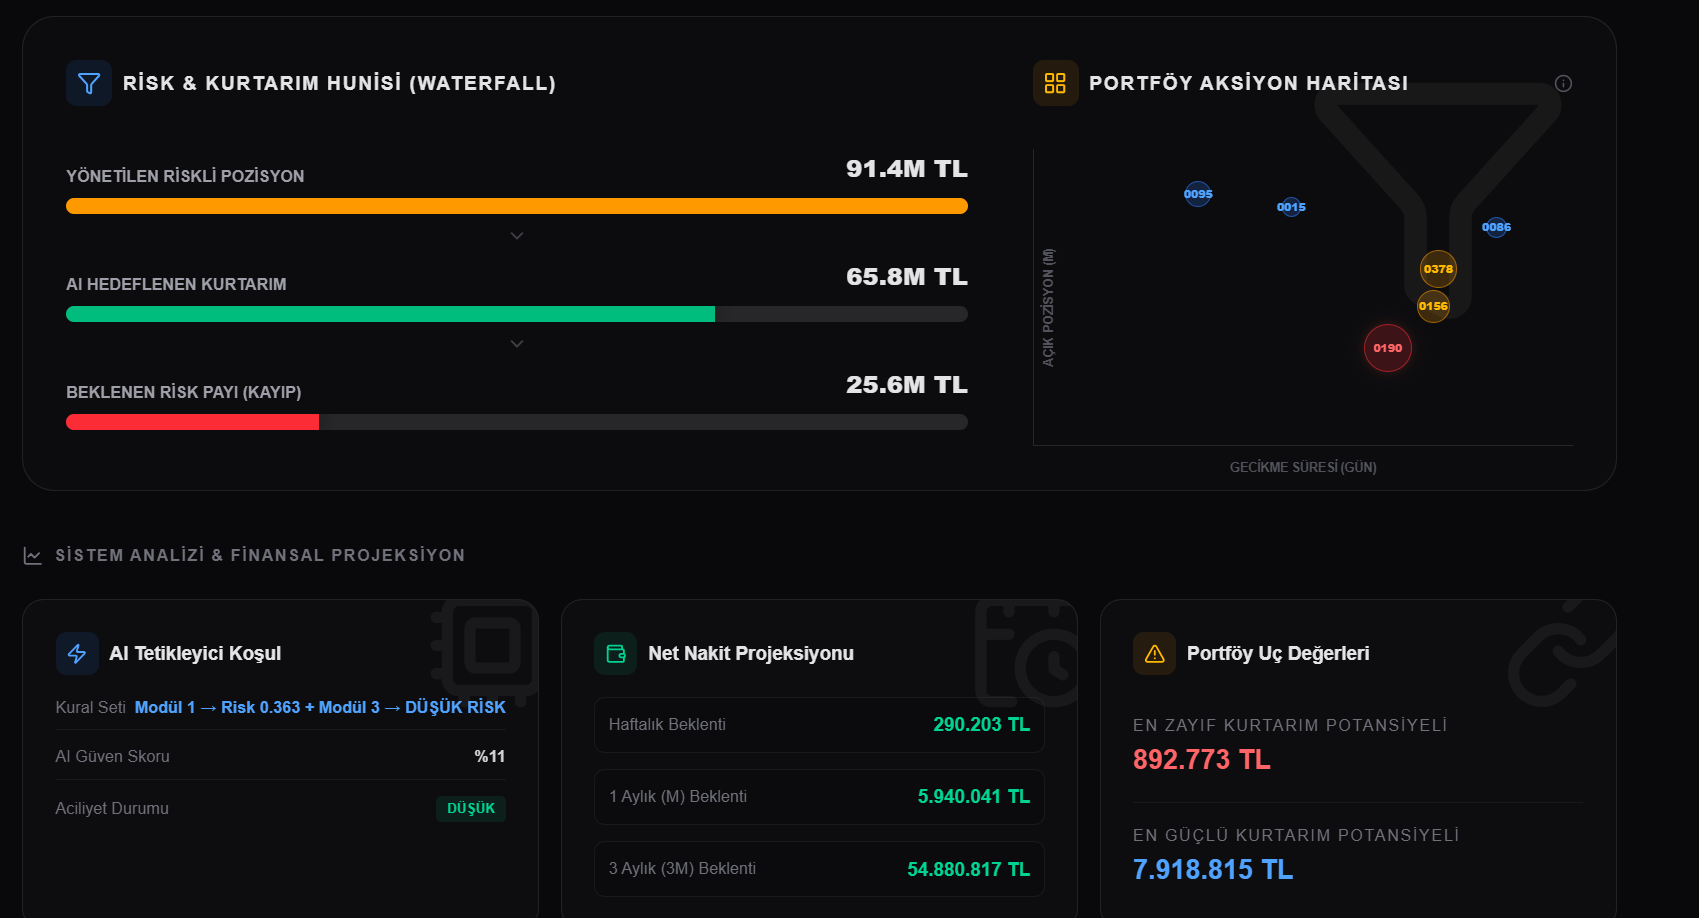
Task: Click the warning triangle icon of Portföy Uç Değerleri
Action: (1155, 653)
